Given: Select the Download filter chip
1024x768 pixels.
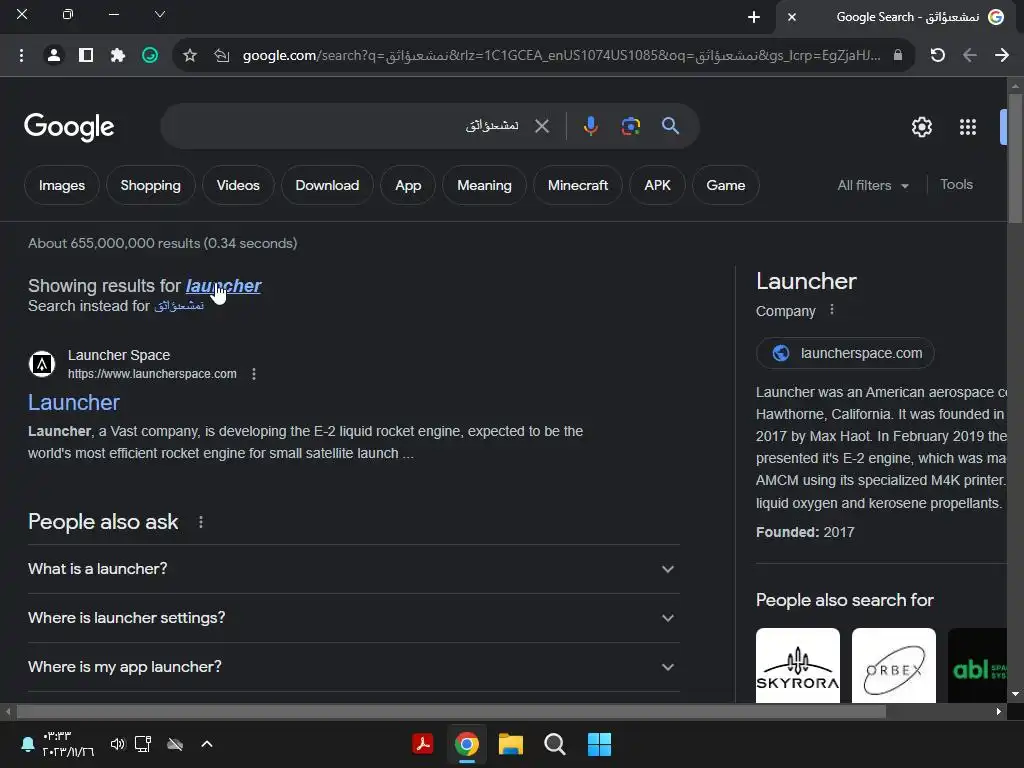Looking at the screenshot, I should tap(327, 185).
